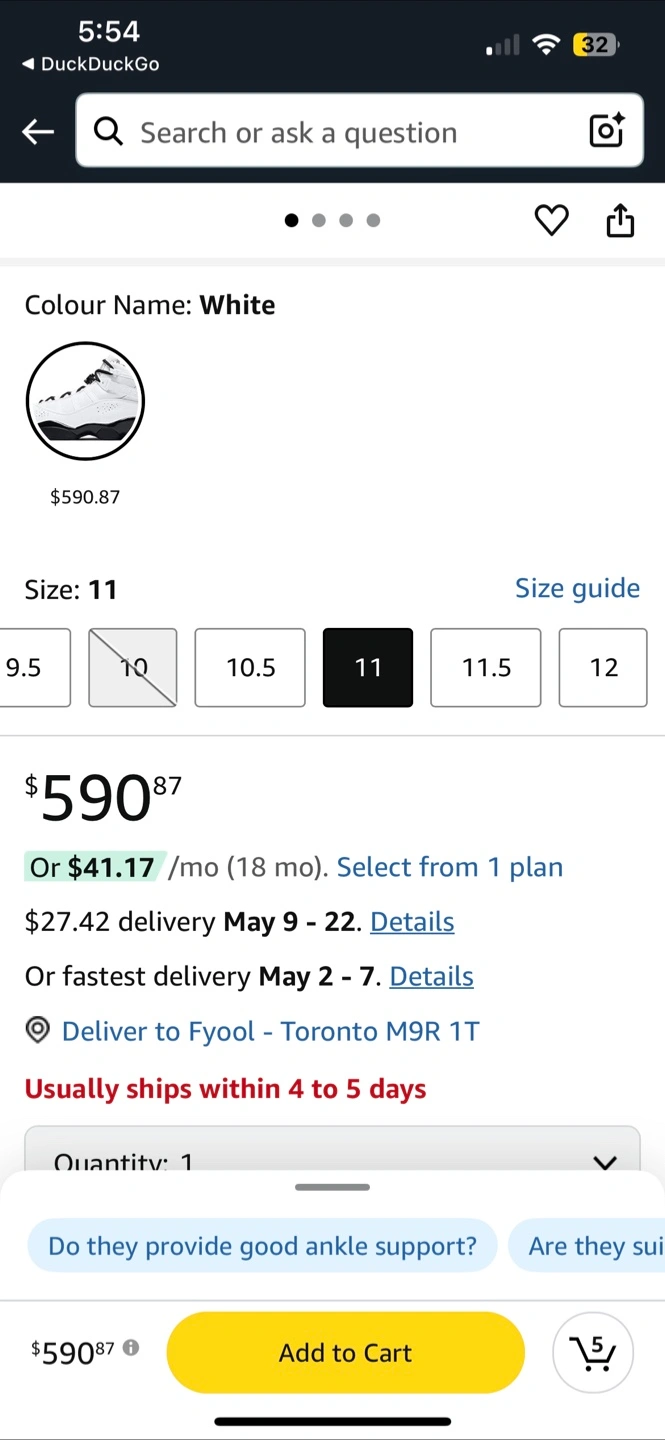Choose the White colour swatch
The image size is (665, 1440).
85,401
